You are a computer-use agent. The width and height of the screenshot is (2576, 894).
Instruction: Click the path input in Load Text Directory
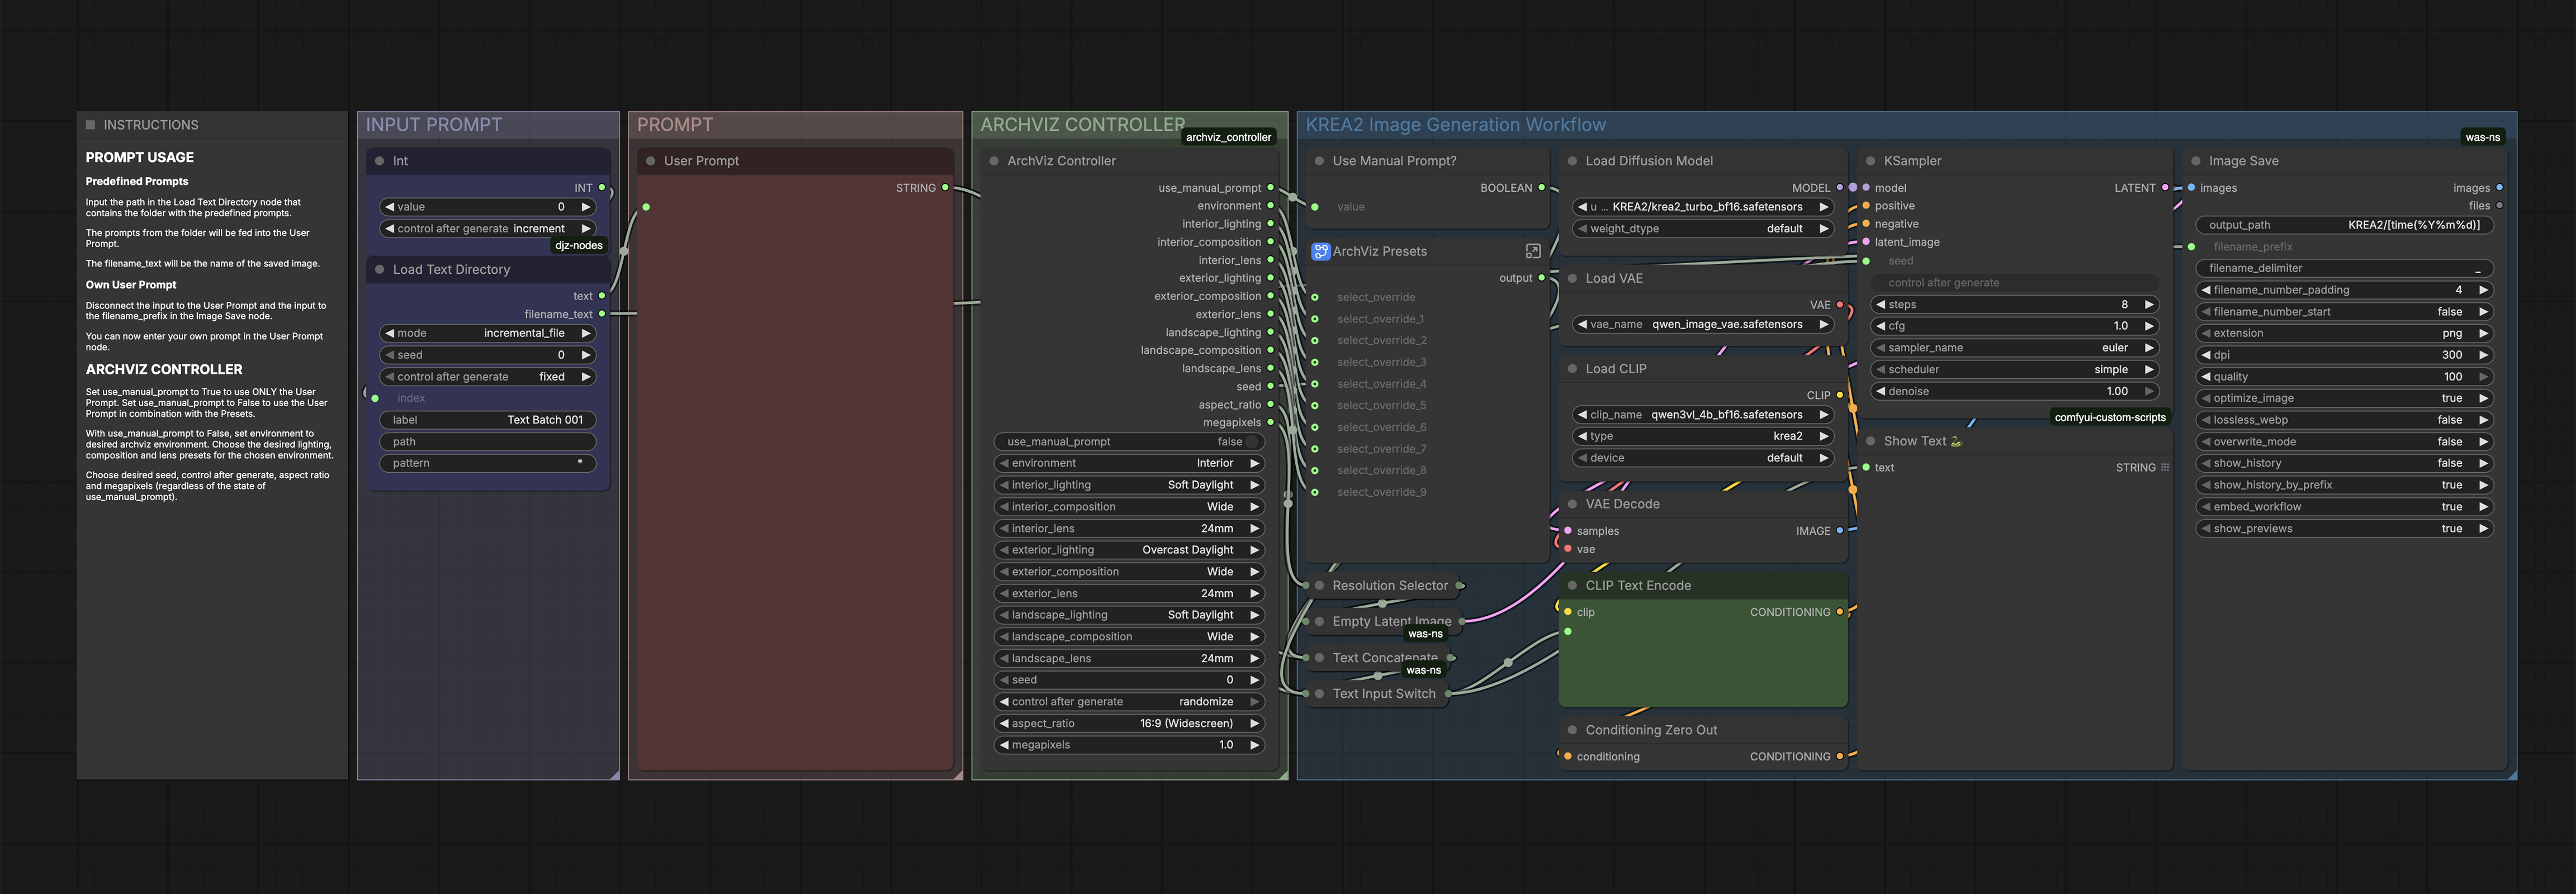coord(488,442)
